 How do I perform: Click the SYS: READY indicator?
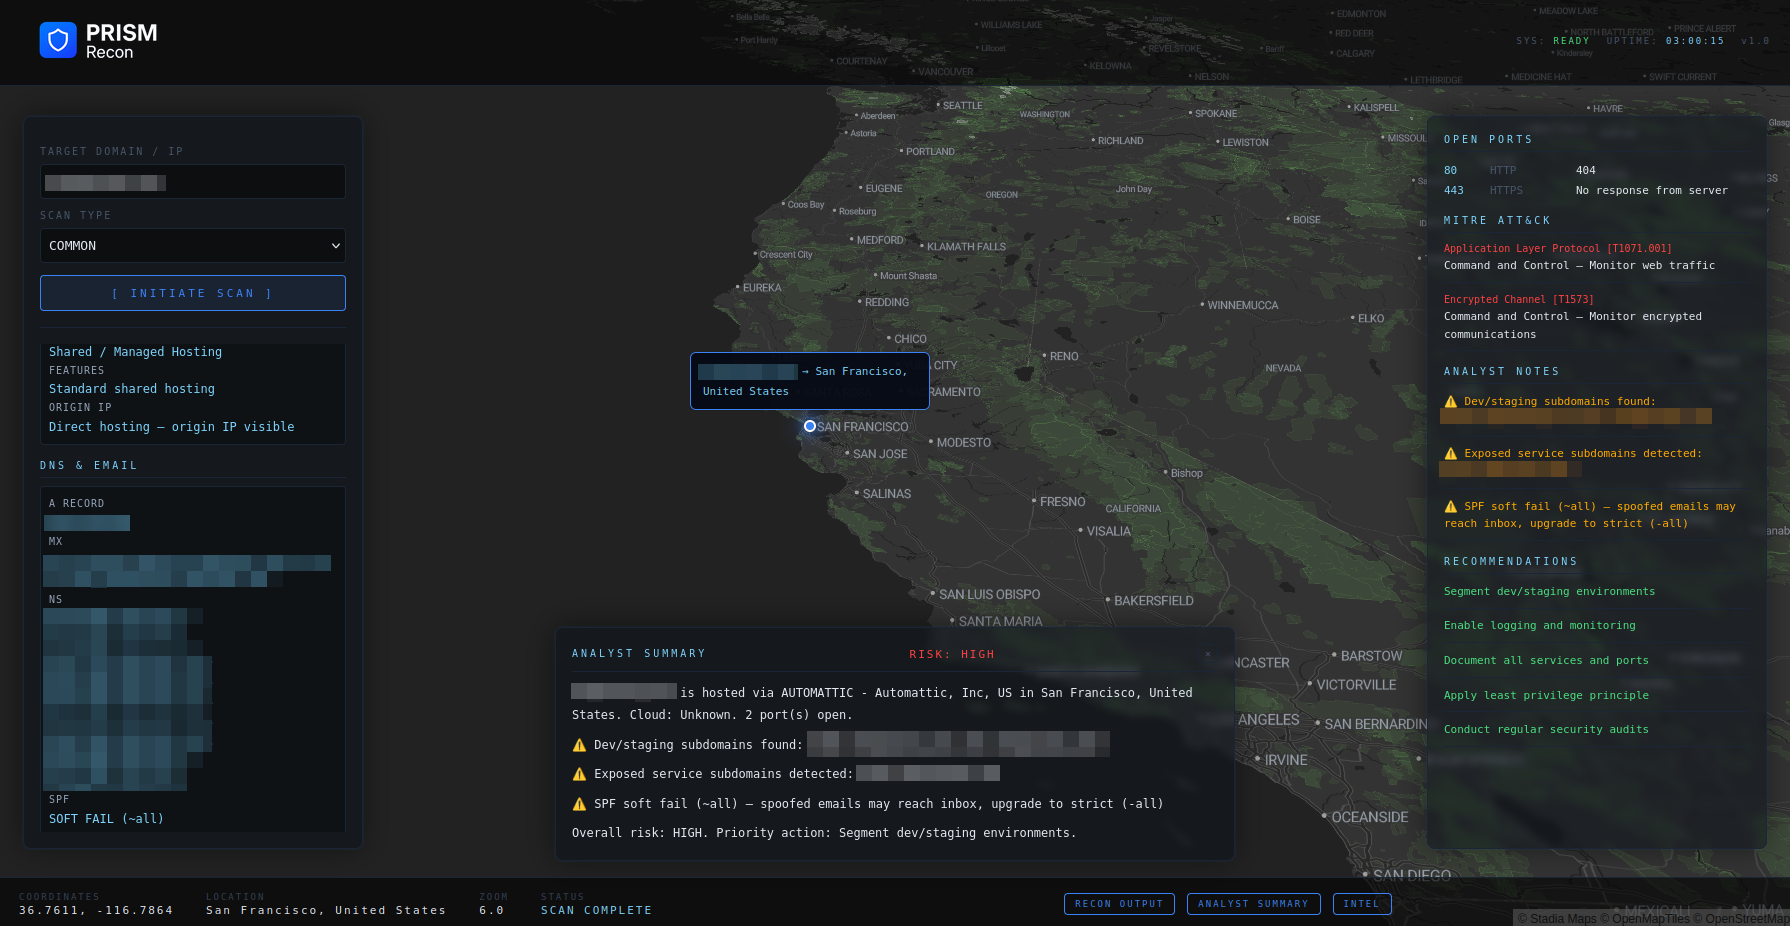tap(1553, 41)
